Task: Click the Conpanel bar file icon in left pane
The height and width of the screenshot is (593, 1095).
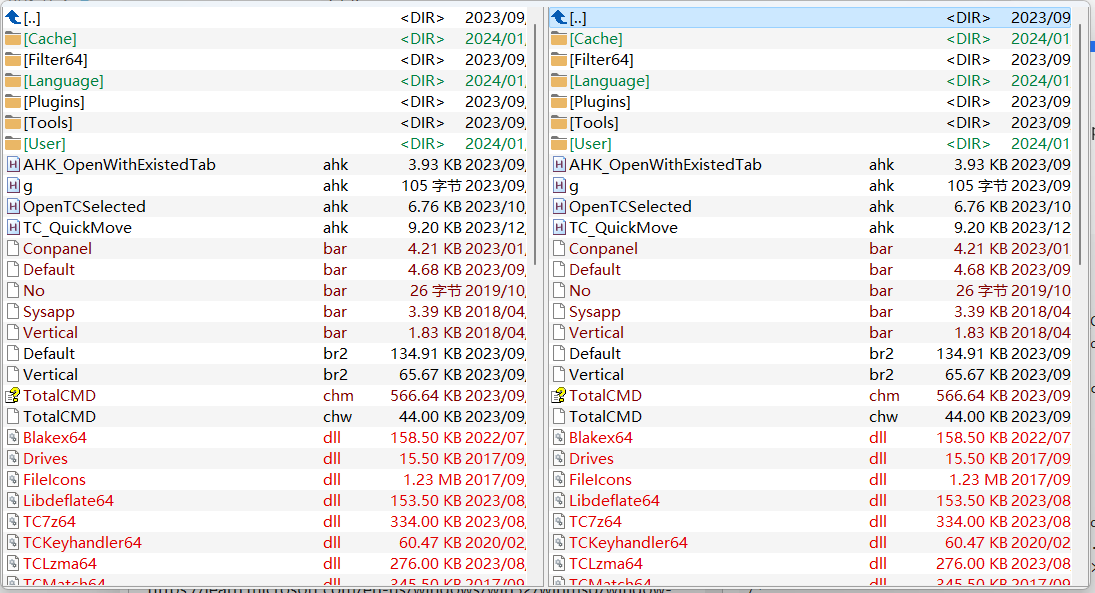Action: pos(13,248)
